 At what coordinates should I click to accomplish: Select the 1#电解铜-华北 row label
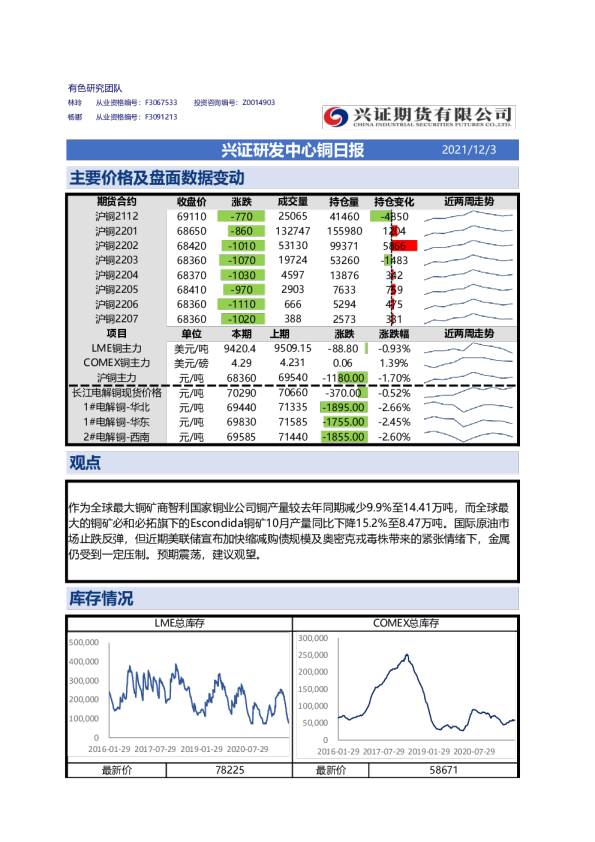(x=117, y=407)
